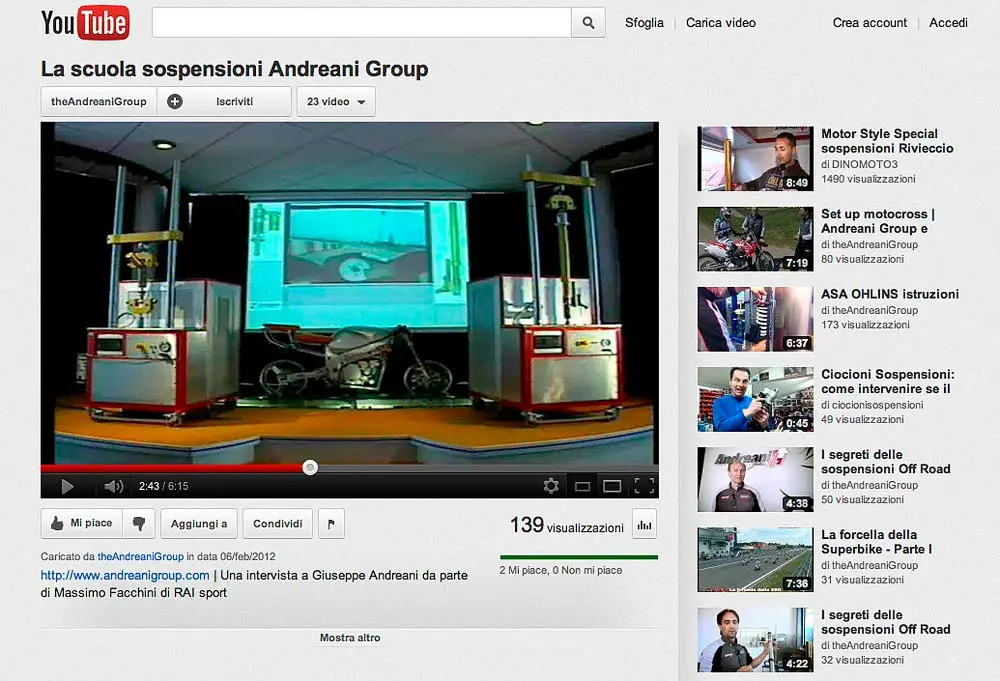This screenshot has width=1000, height=681.
Task: Click the video progress bar scrubber
Action: click(310, 467)
